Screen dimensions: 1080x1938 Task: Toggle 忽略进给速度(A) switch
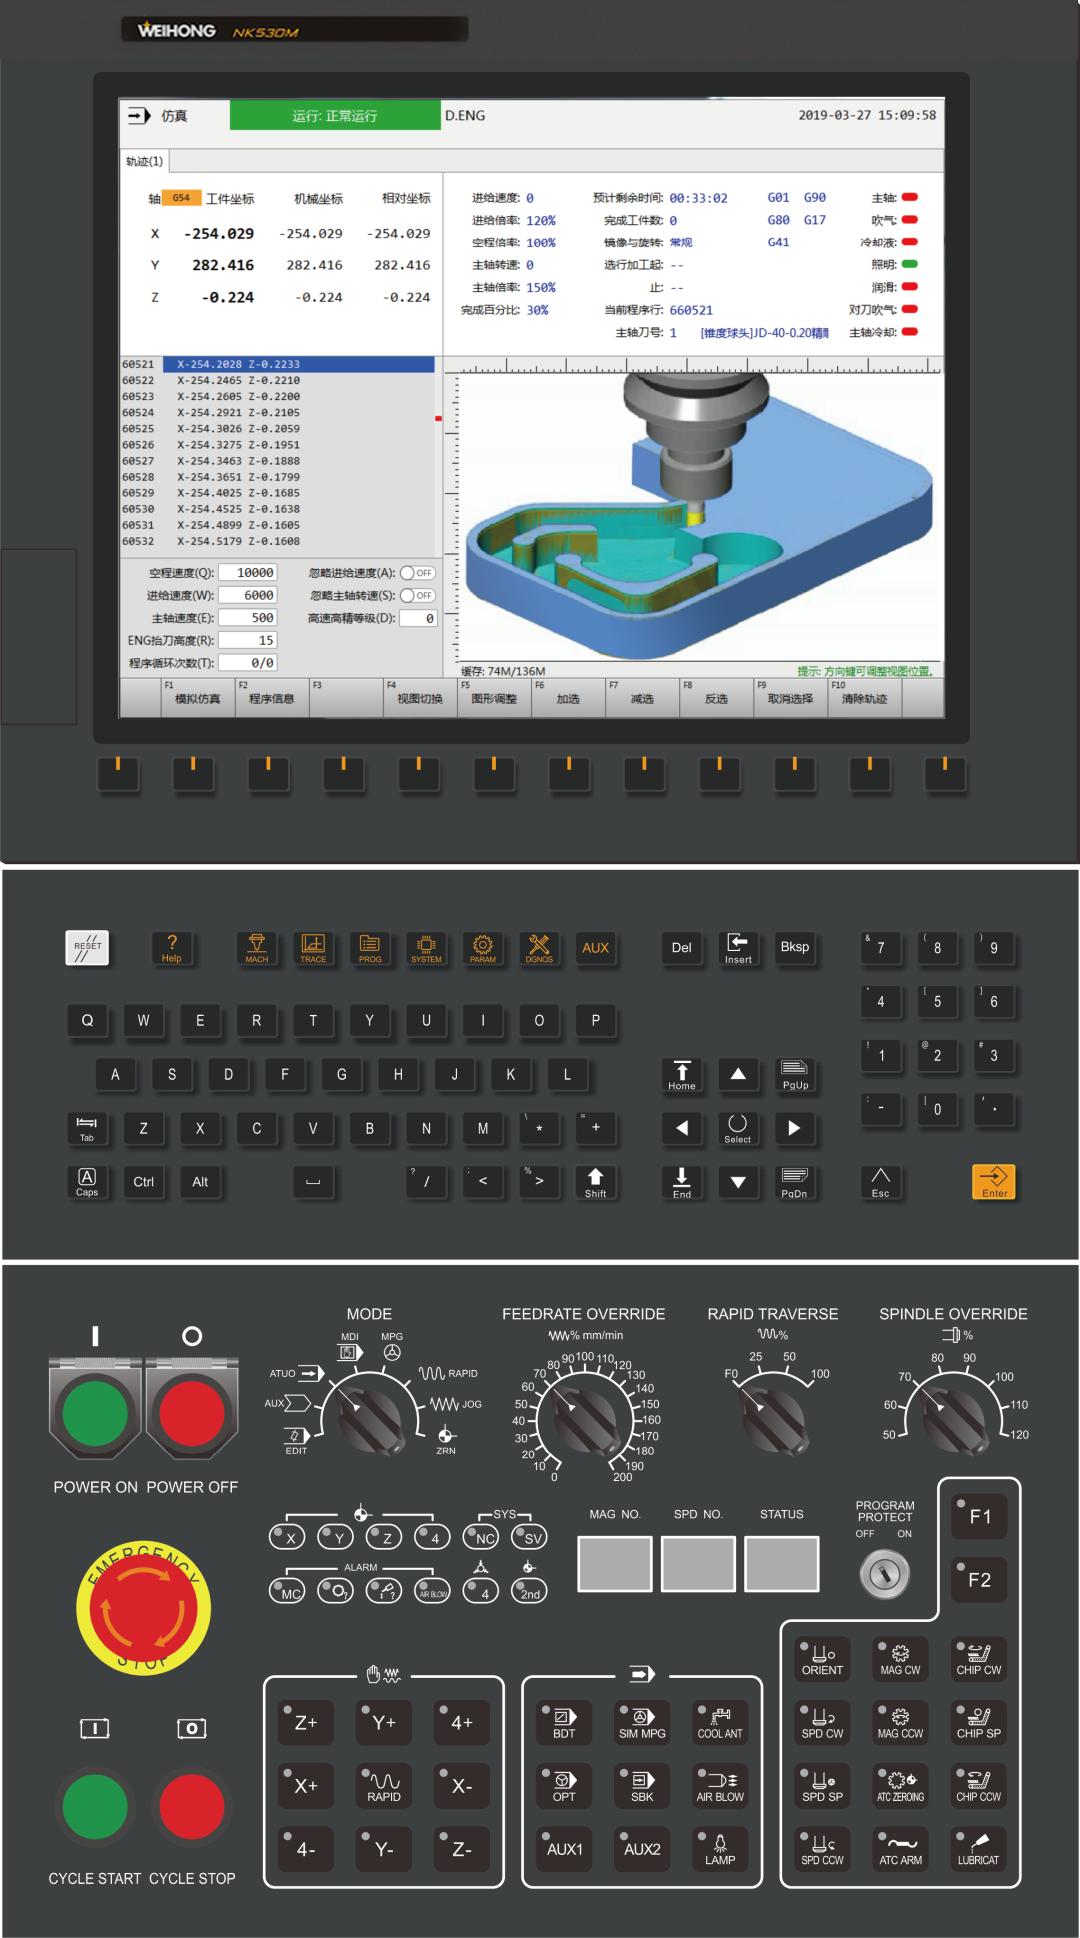click(x=417, y=573)
